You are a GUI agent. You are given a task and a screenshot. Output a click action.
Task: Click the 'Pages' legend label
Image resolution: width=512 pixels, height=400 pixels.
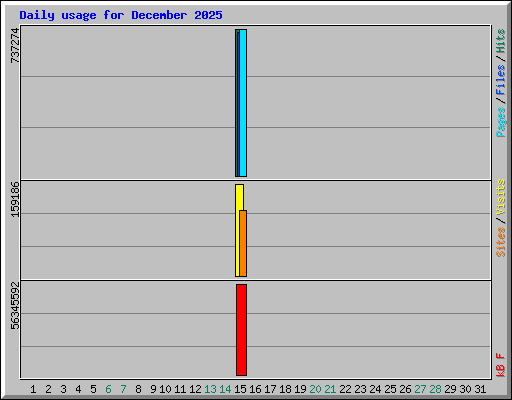coord(500,122)
